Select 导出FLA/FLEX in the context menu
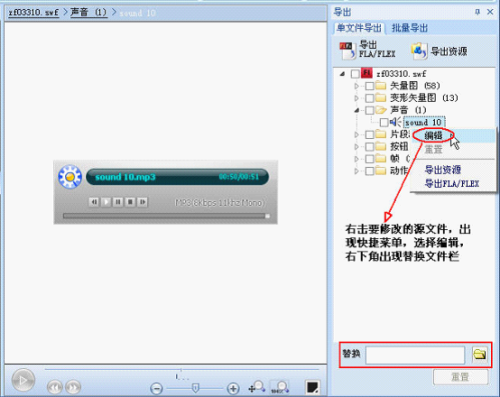Image resolution: width=500 pixels, height=397 pixels. (x=452, y=183)
